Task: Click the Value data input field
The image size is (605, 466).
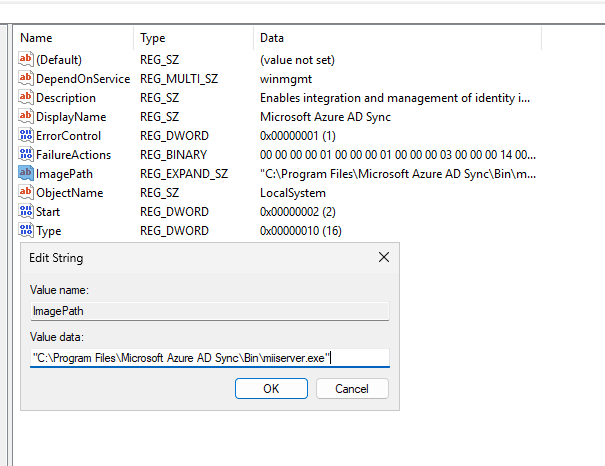Action: pos(210,358)
